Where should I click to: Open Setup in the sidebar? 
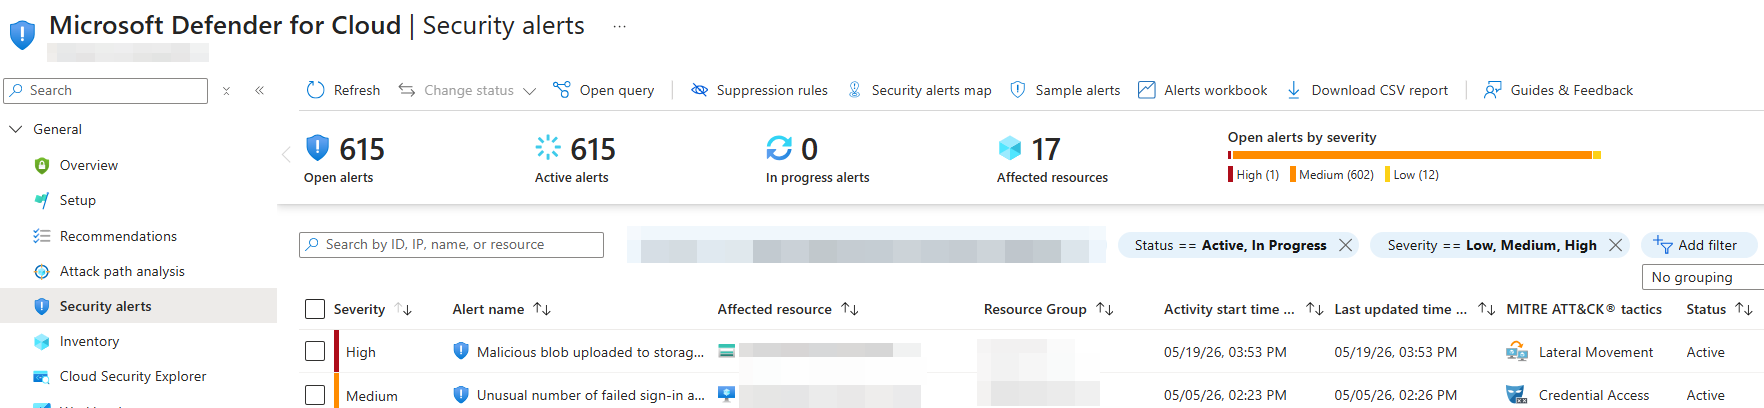tap(77, 200)
